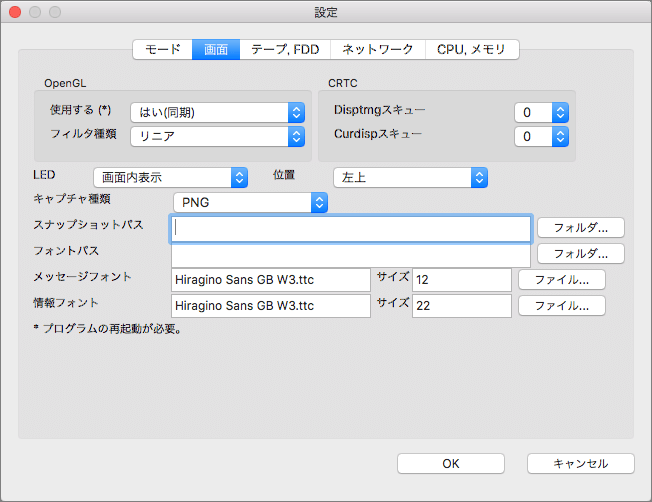Confirm settings with OK button
652x502 pixels.
coord(451,463)
